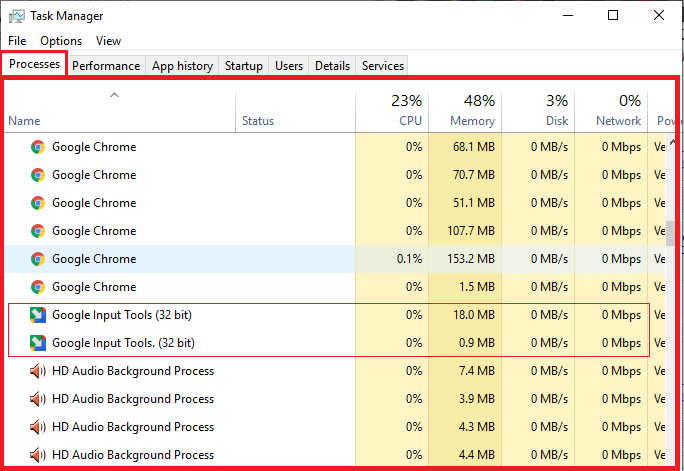This screenshot has width=684, height=471.
Task: Click the sort direction arrow above Name
Action: click(x=114, y=95)
